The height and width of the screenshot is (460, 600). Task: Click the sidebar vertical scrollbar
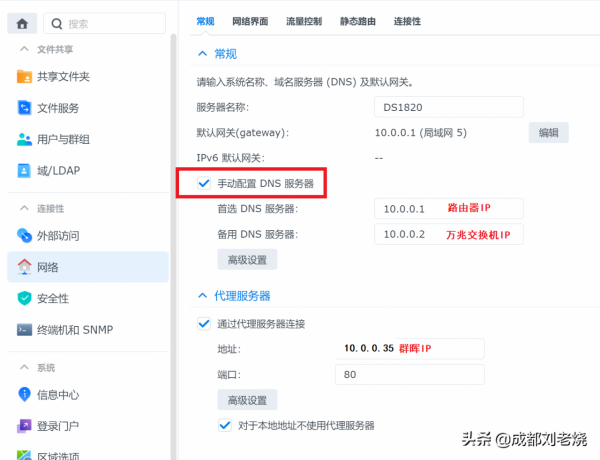(173, 247)
